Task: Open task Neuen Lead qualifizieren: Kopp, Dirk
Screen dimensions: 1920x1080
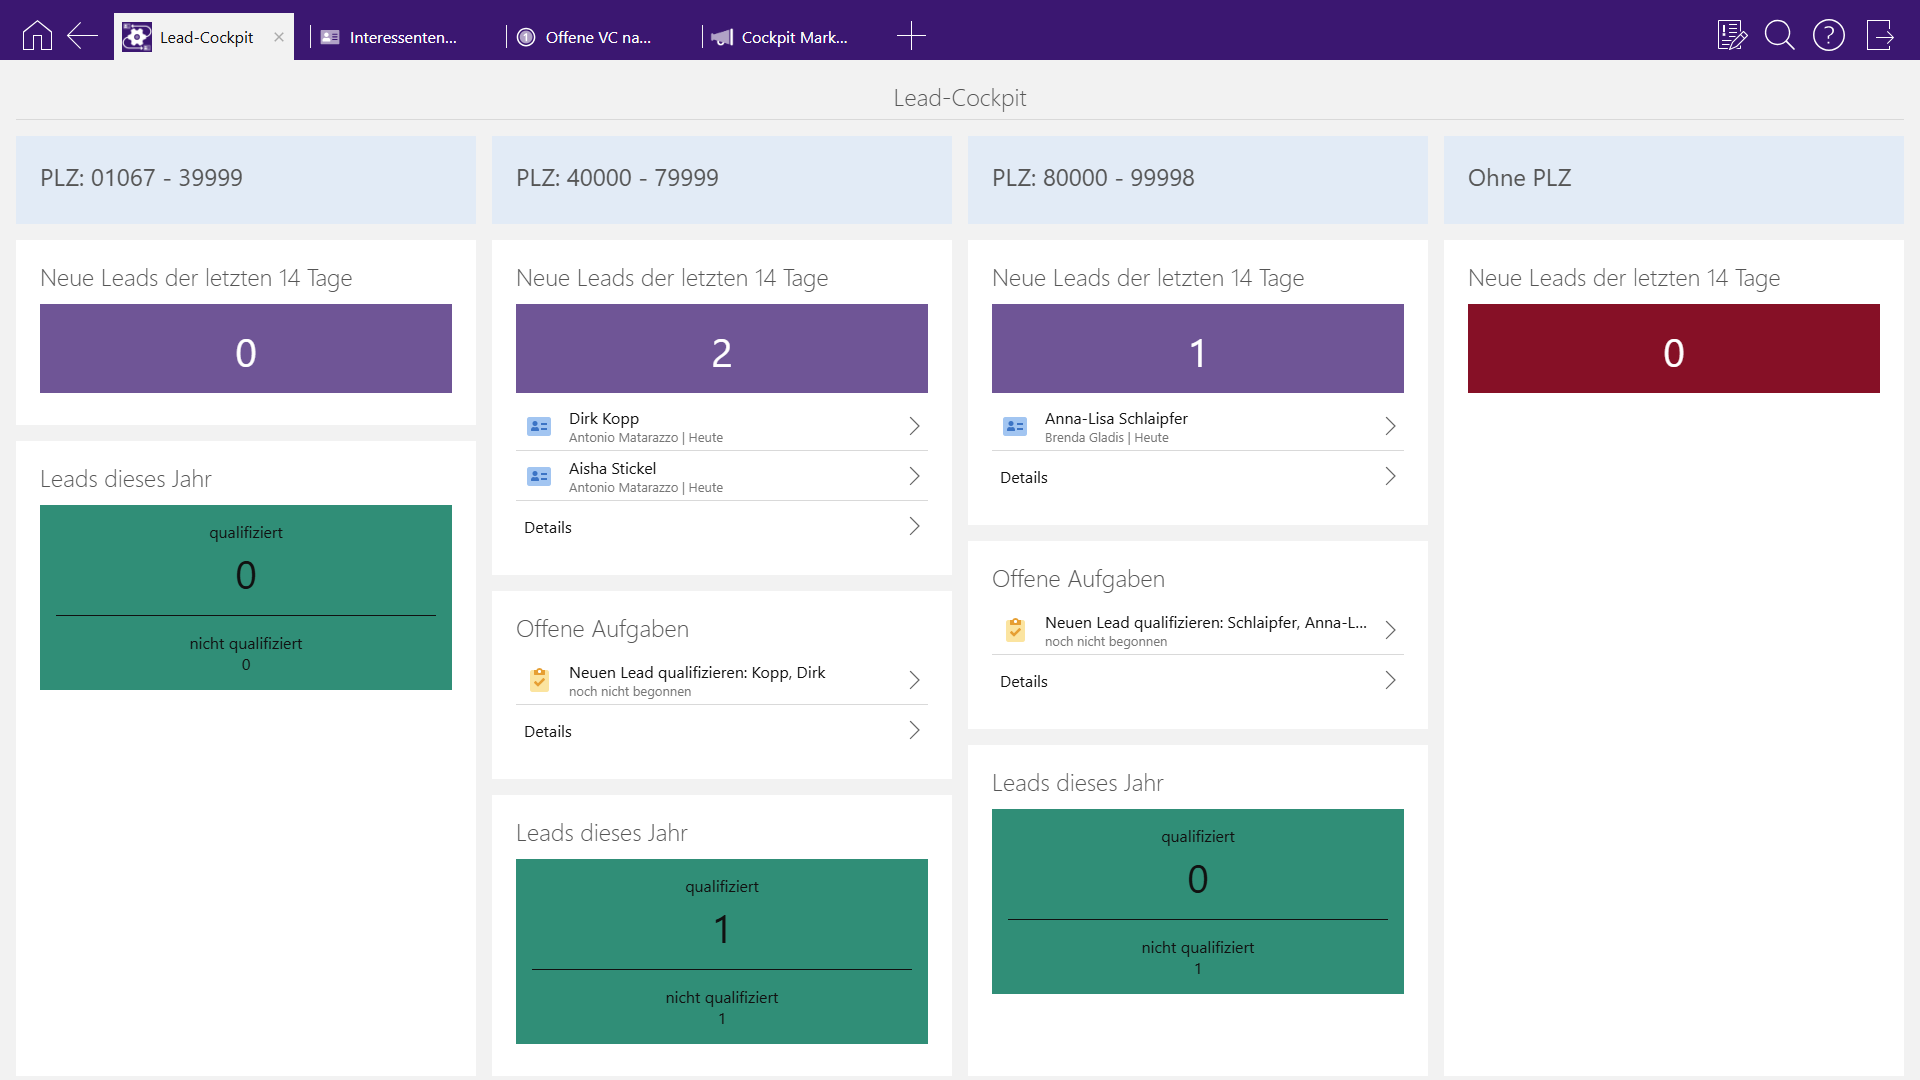Action: (x=722, y=680)
